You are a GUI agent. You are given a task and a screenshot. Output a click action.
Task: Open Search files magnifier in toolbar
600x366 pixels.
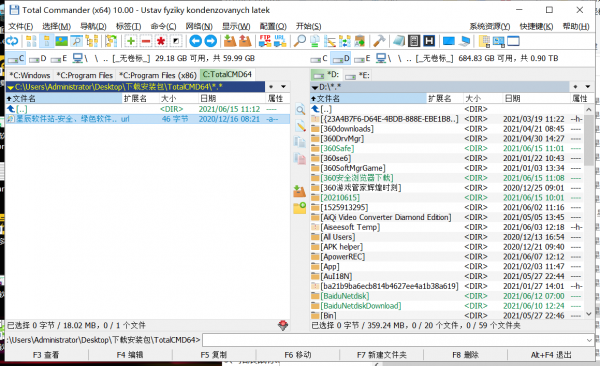[300, 41]
